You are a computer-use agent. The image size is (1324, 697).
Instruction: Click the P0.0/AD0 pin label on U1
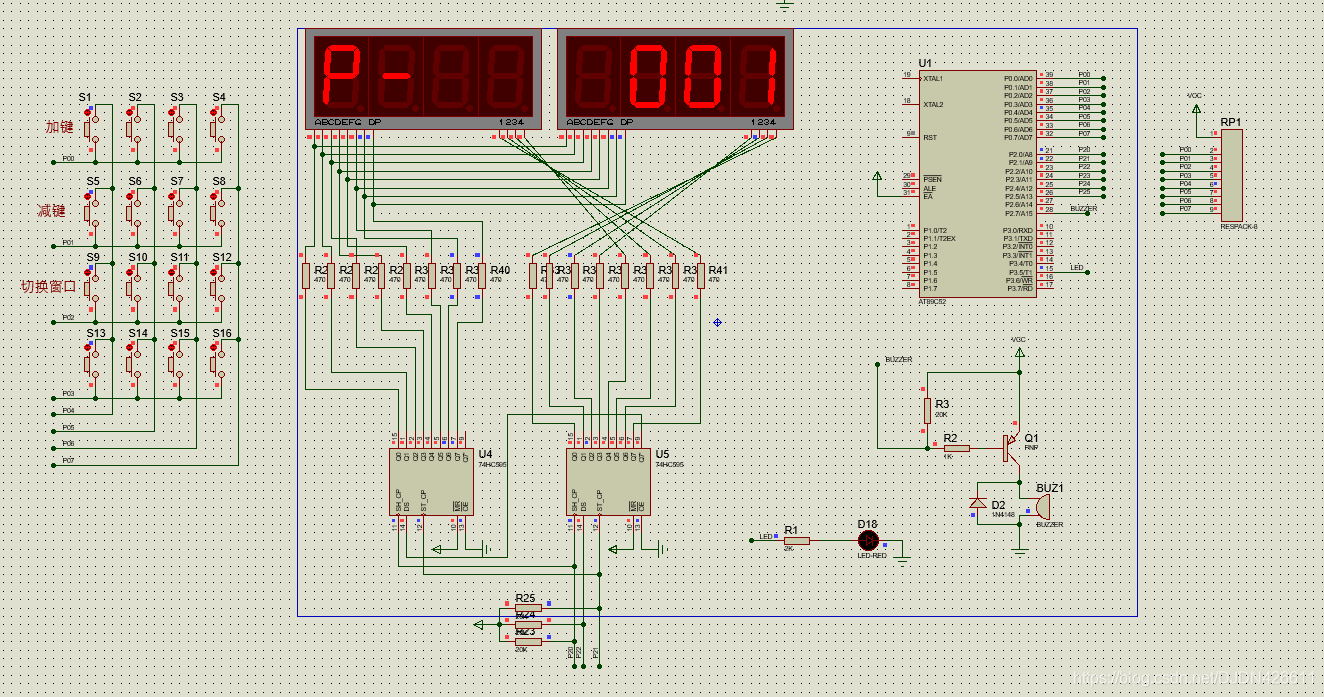pyautogui.click(x=1018, y=78)
